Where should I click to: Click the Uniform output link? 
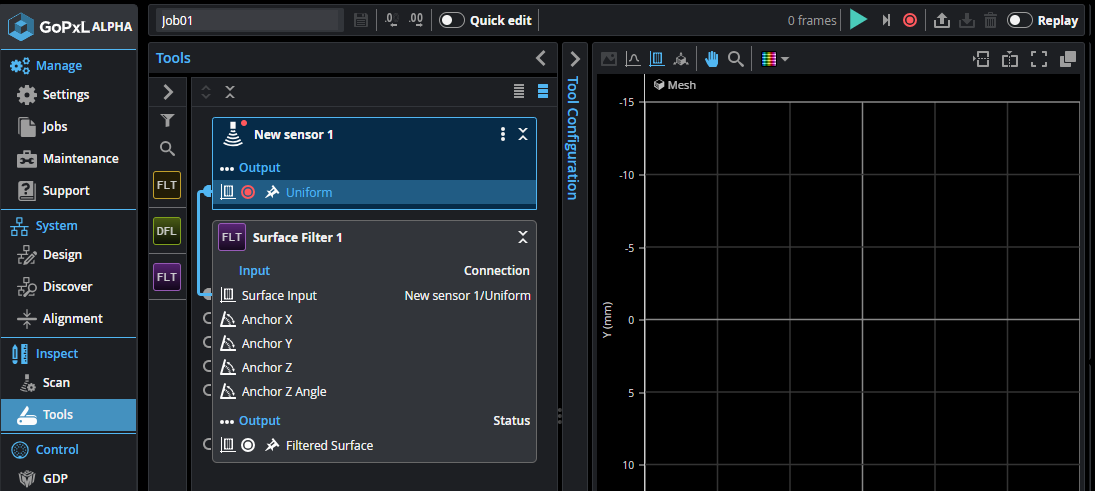(309, 192)
